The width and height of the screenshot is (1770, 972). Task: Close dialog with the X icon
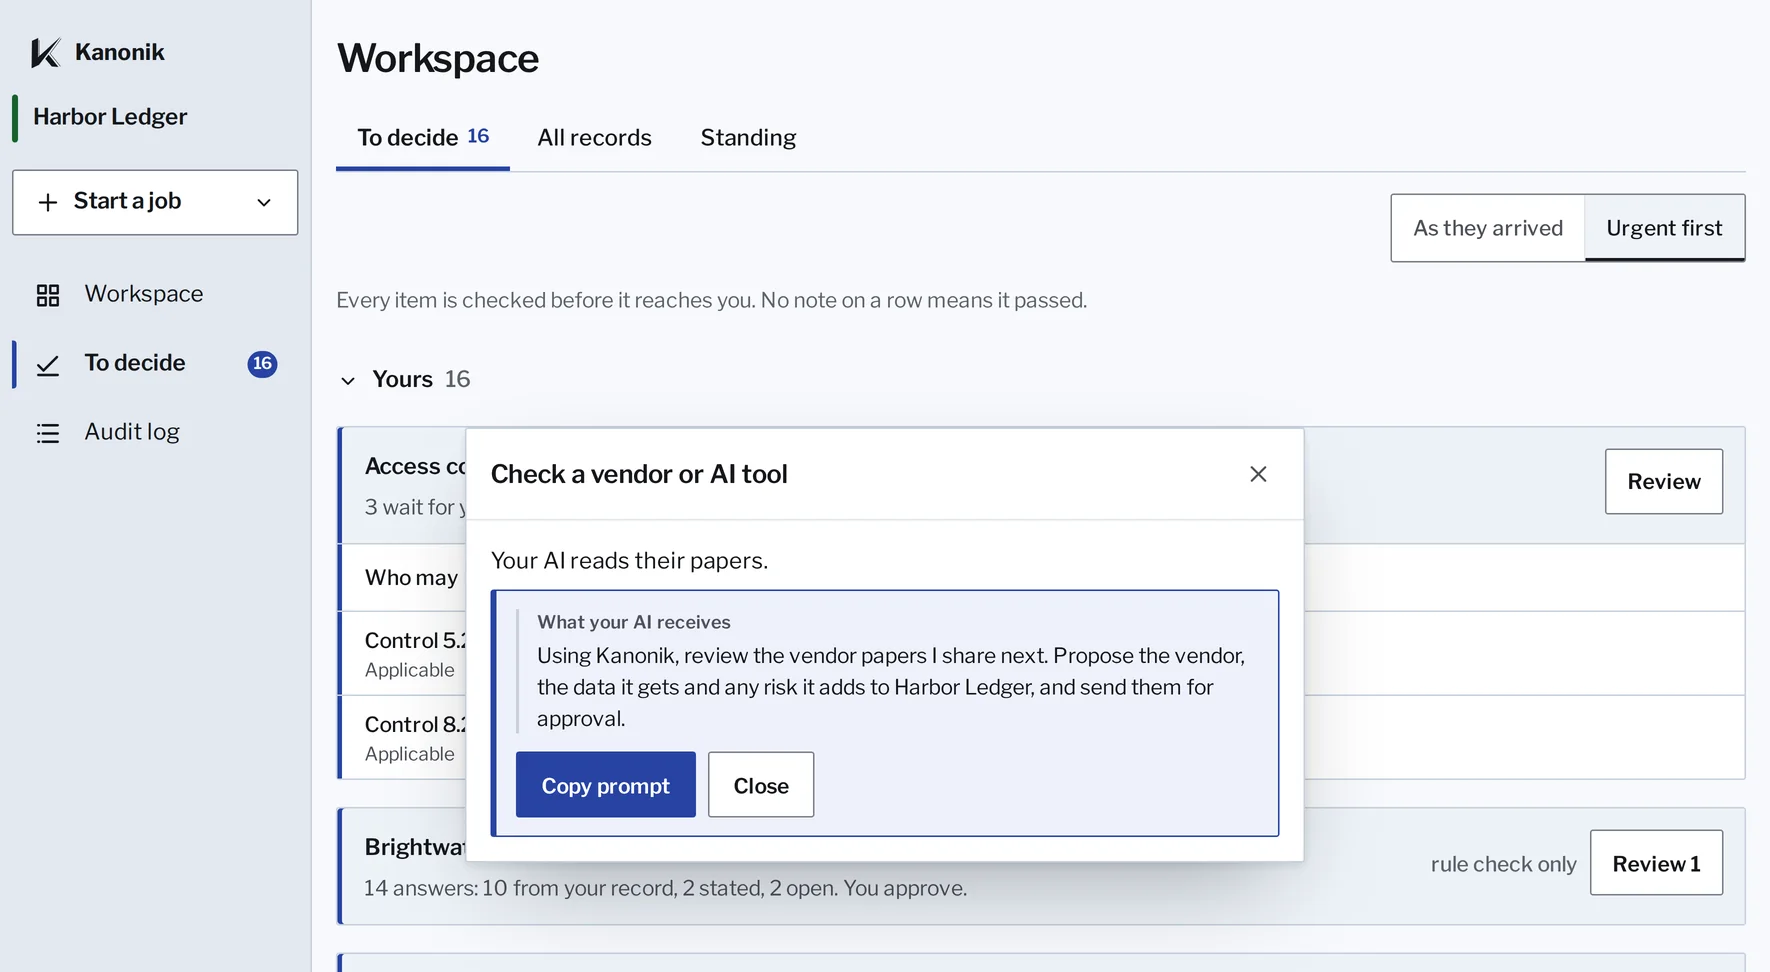1258,474
